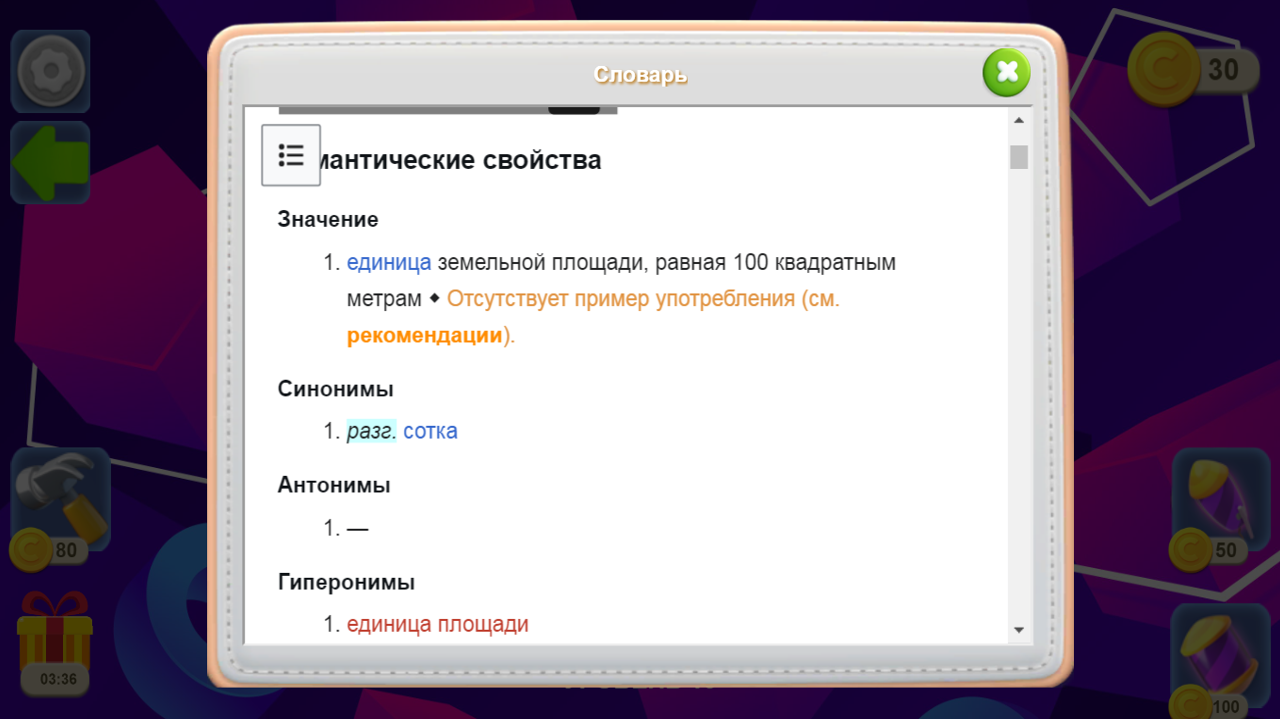Viewport: 1280px width, 720px height.
Task: Select the Синонимы section heading
Action: coord(335,389)
